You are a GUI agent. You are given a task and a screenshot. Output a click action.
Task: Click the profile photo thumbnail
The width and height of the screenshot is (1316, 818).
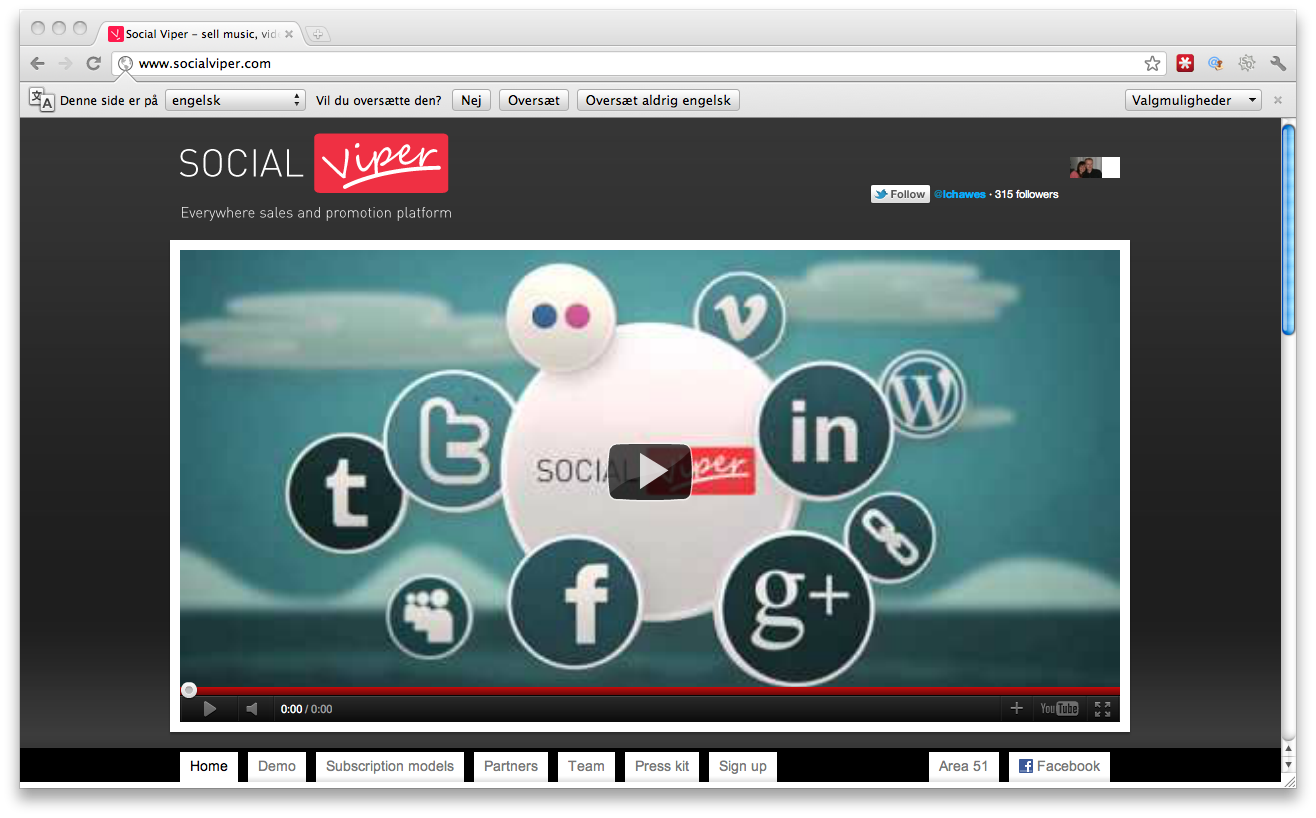pyautogui.click(x=1085, y=167)
